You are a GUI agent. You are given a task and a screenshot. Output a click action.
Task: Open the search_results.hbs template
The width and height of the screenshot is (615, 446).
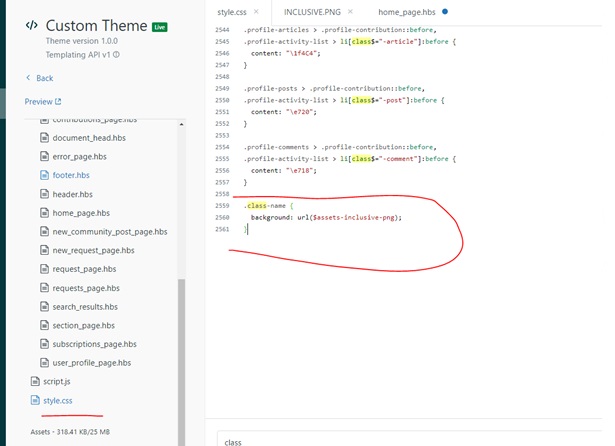click(85, 307)
